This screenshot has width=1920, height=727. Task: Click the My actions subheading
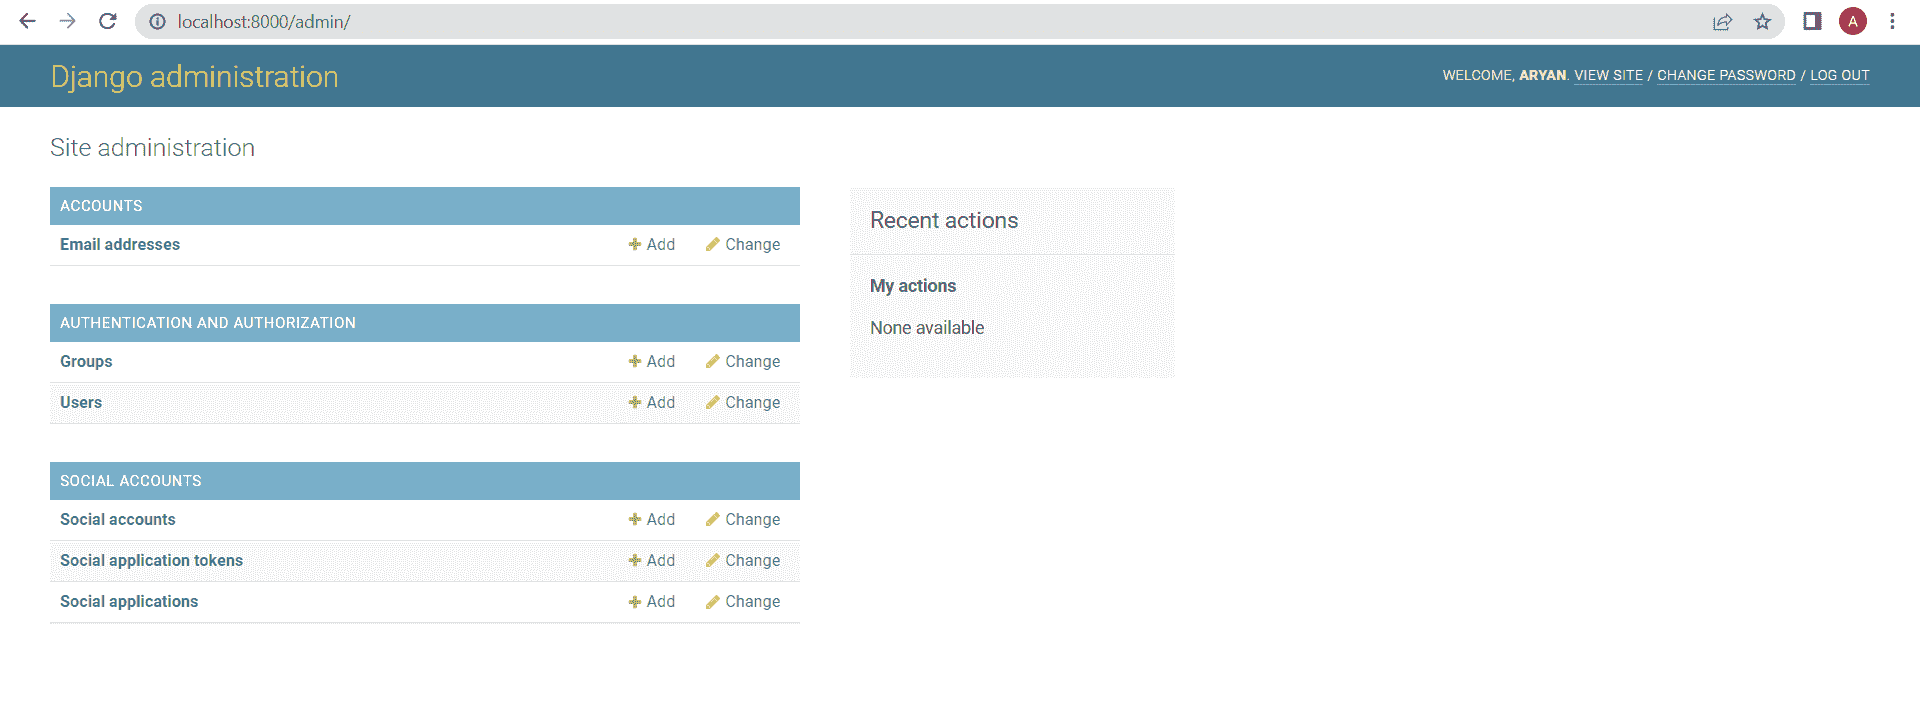tap(913, 286)
